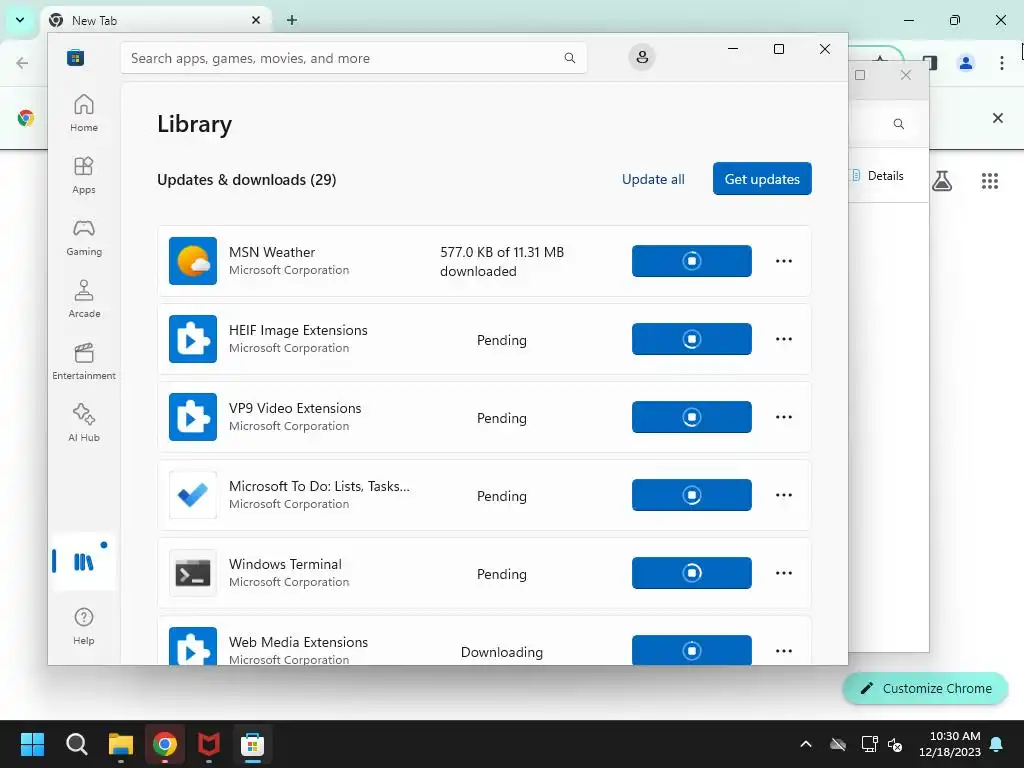Open Chrome profile avatar
The width and height of the screenshot is (1024, 768).
coord(965,63)
